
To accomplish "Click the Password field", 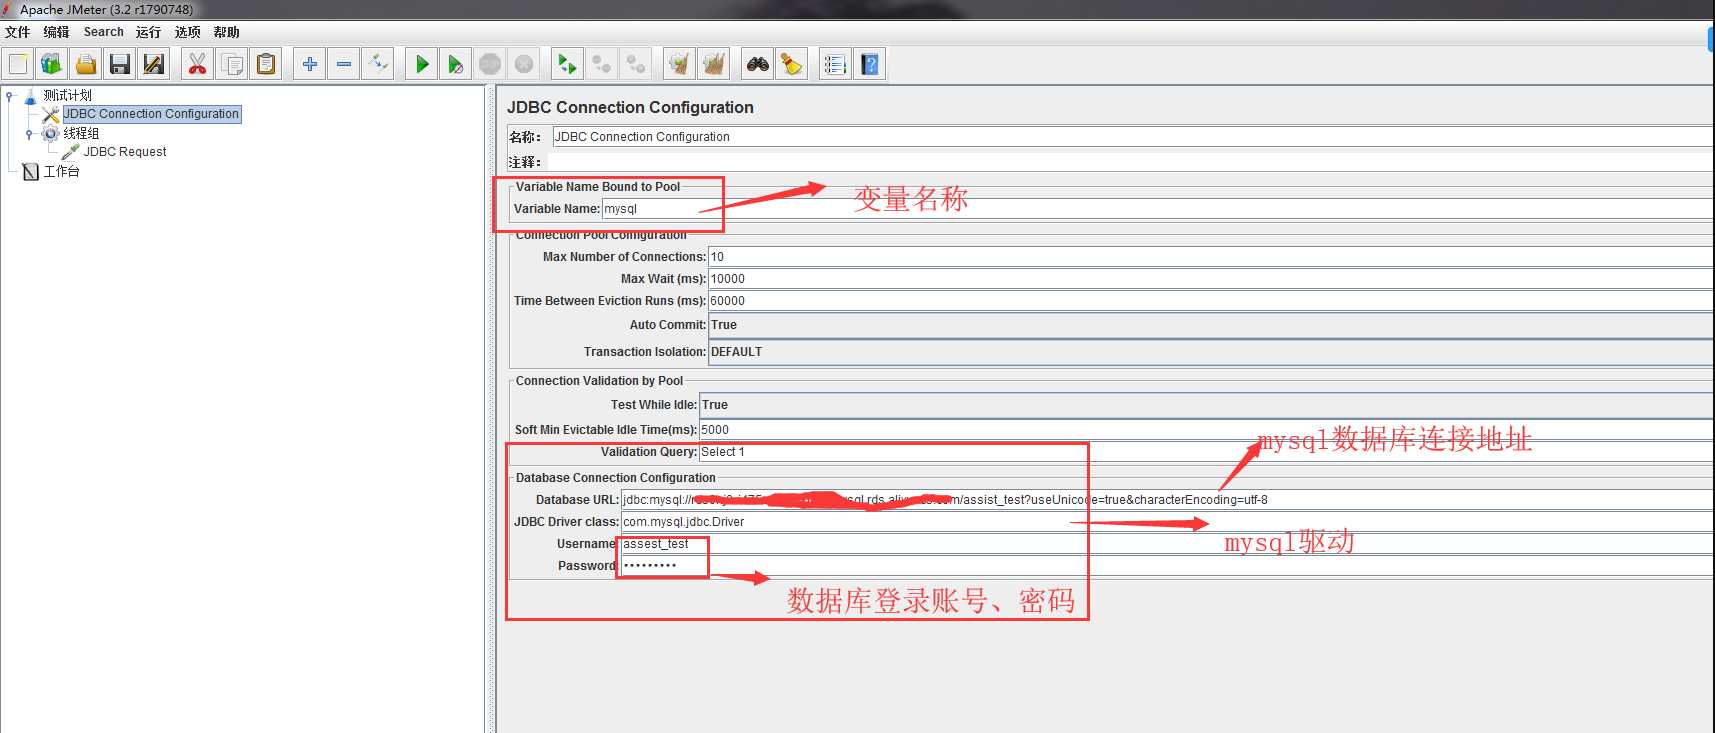I will coord(1167,566).
